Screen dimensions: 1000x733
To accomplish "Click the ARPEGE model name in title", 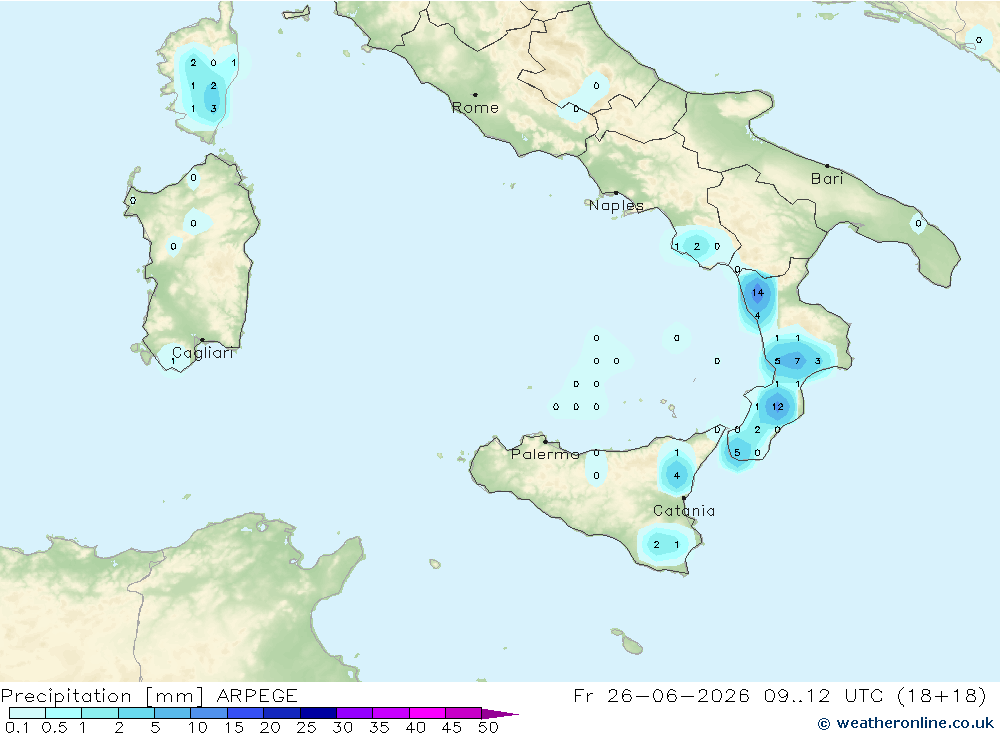I will point(257,695).
